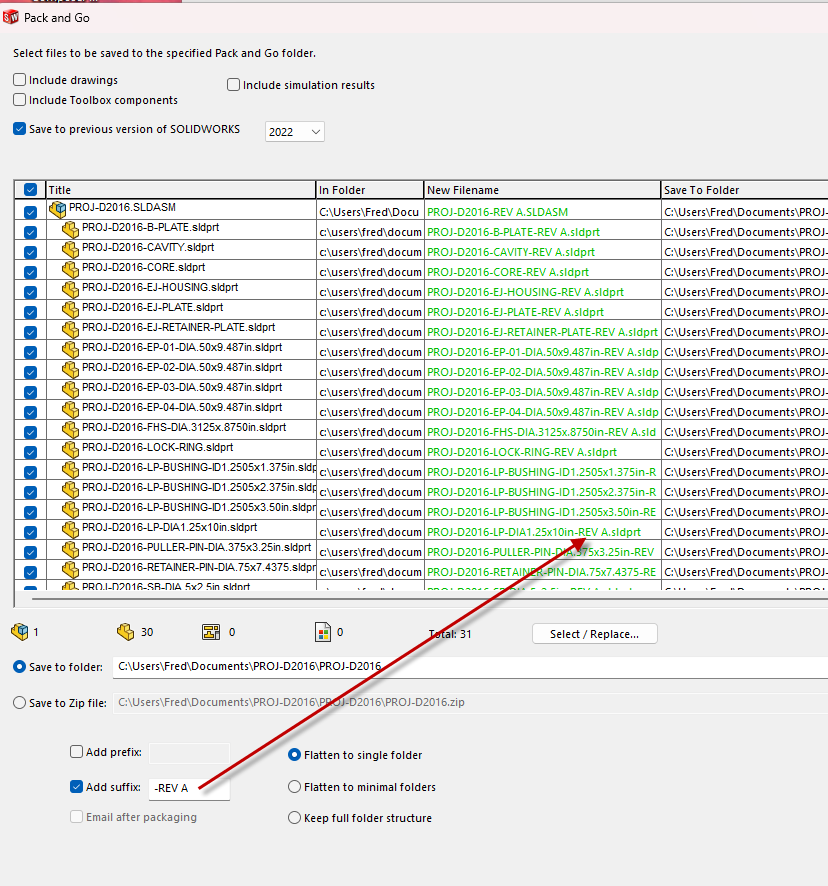Click the PROJ-D2016.SLDASM assembly icon
This screenshot has height=886, width=828.
point(58,209)
